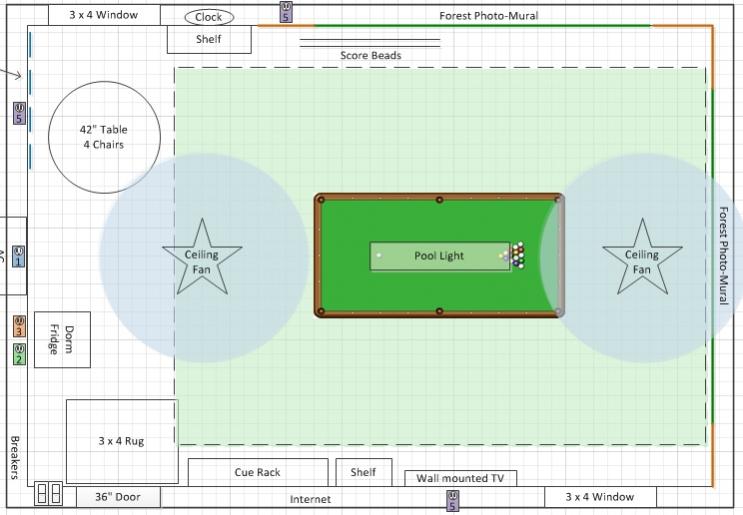
Task: Select the Pool Light rectangle
Action: (x=439, y=256)
